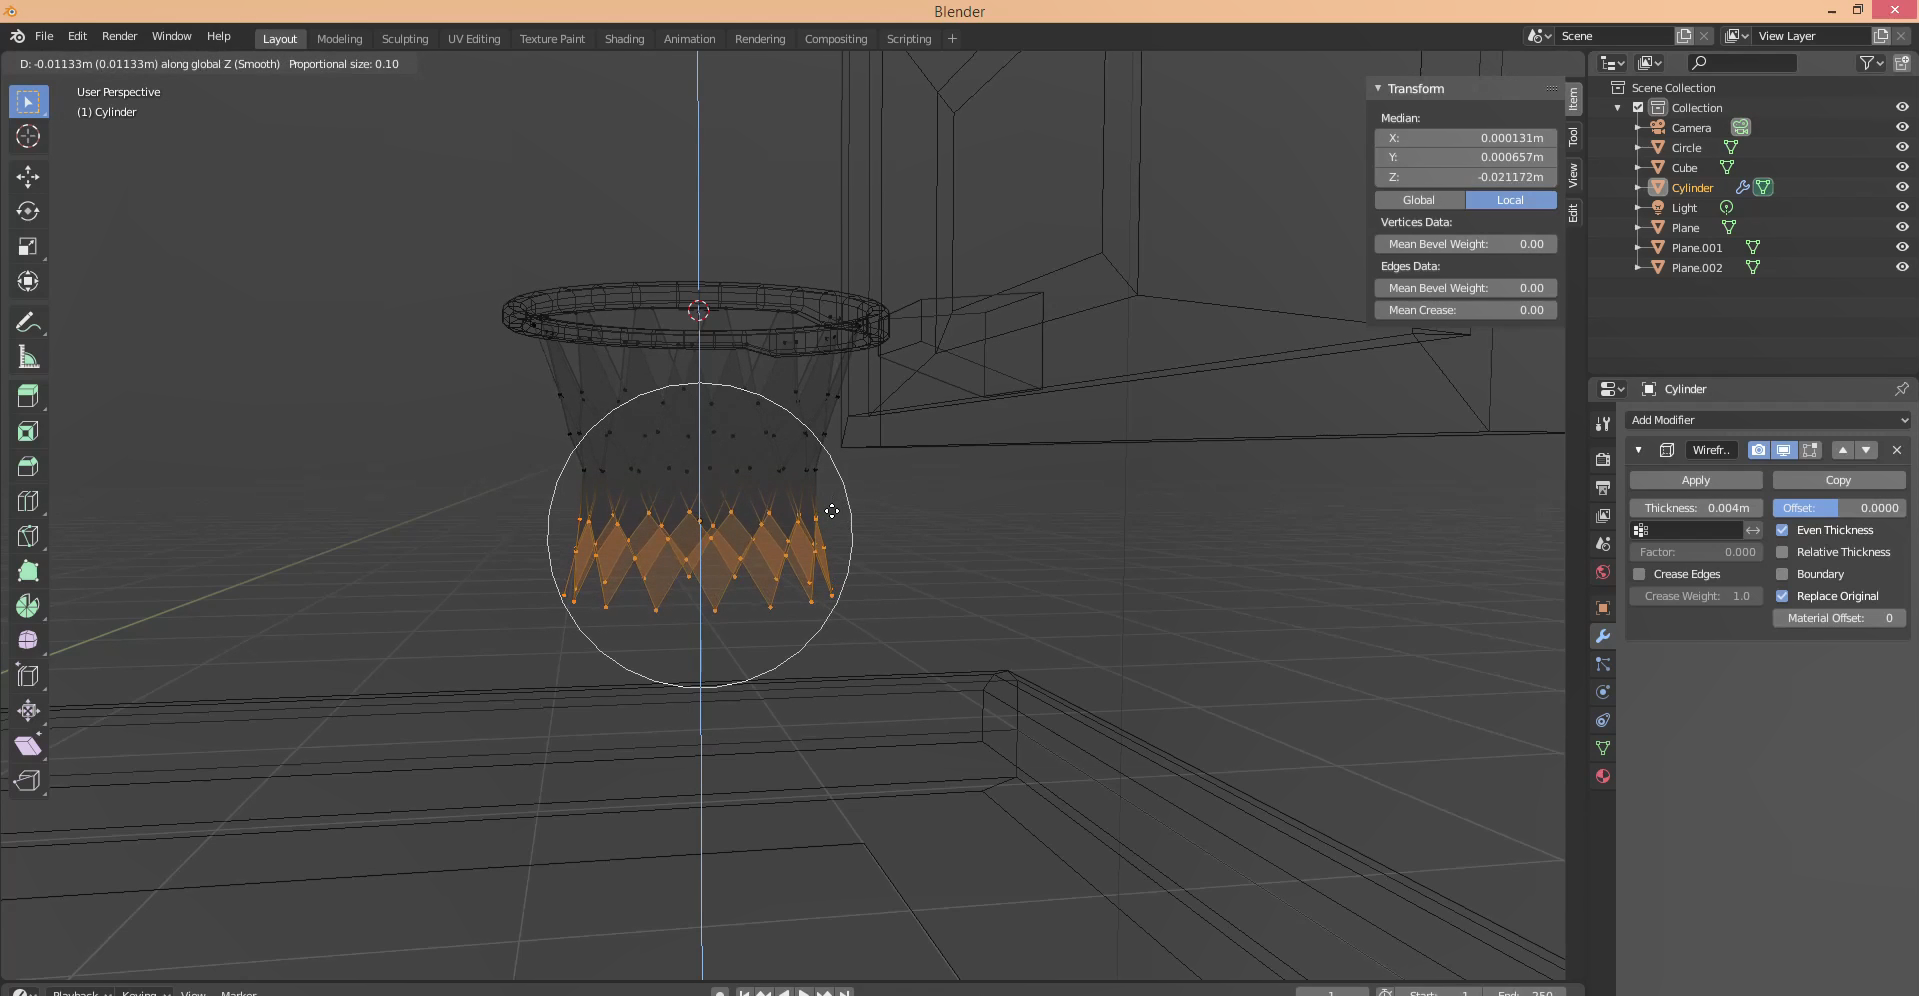Select the Move tool
This screenshot has width=1919, height=996.
pos(28,177)
